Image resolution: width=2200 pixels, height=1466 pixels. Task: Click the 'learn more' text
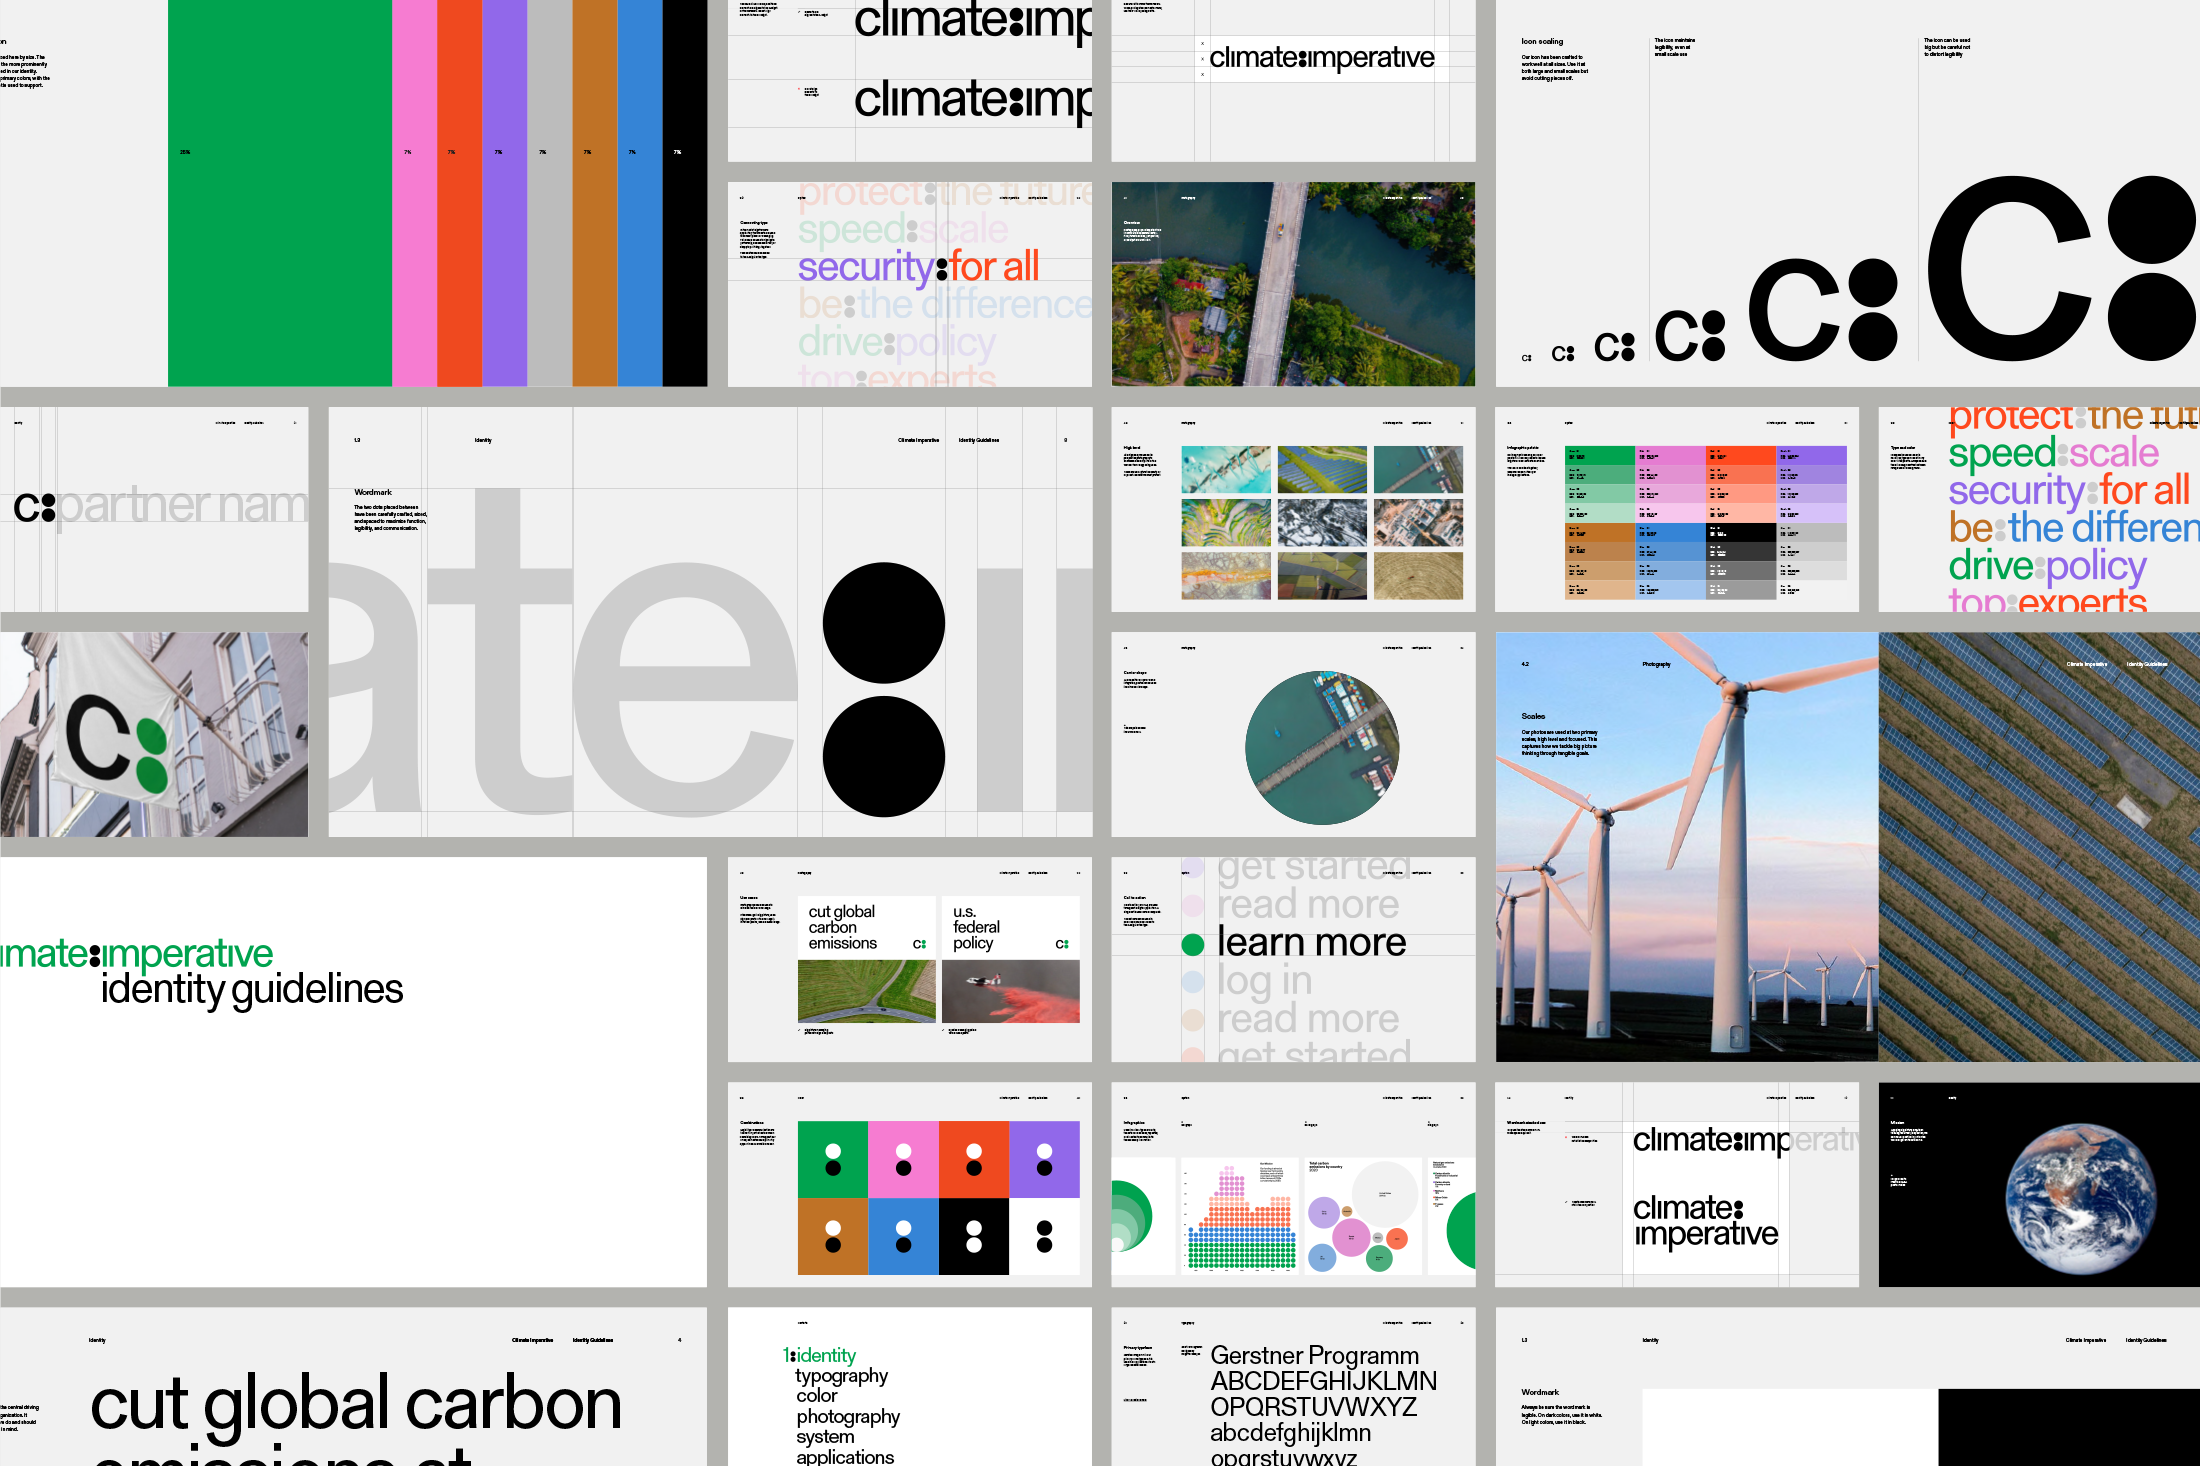(1311, 942)
